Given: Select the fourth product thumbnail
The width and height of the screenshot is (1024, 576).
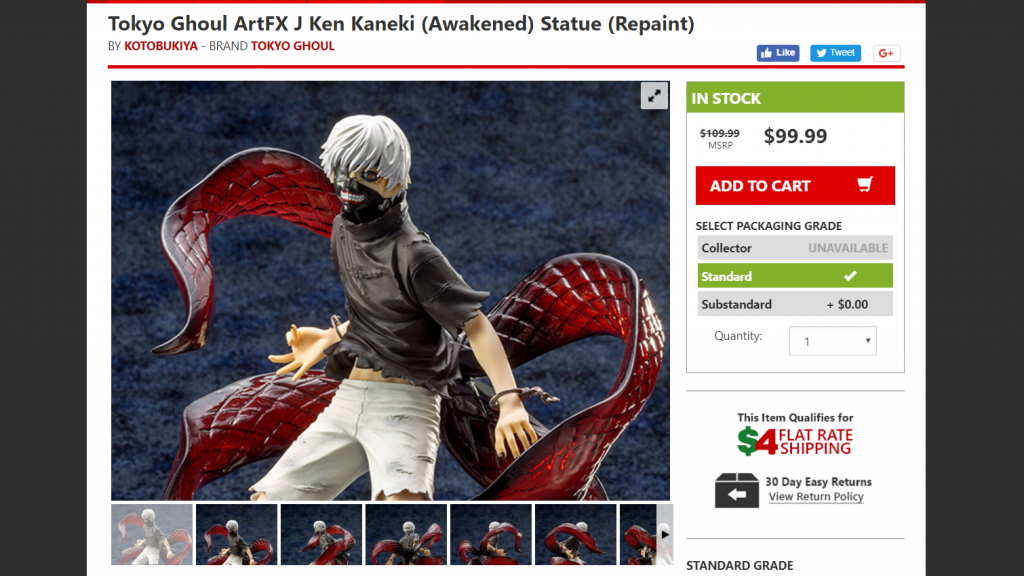Looking at the screenshot, I should tap(406, 534).
